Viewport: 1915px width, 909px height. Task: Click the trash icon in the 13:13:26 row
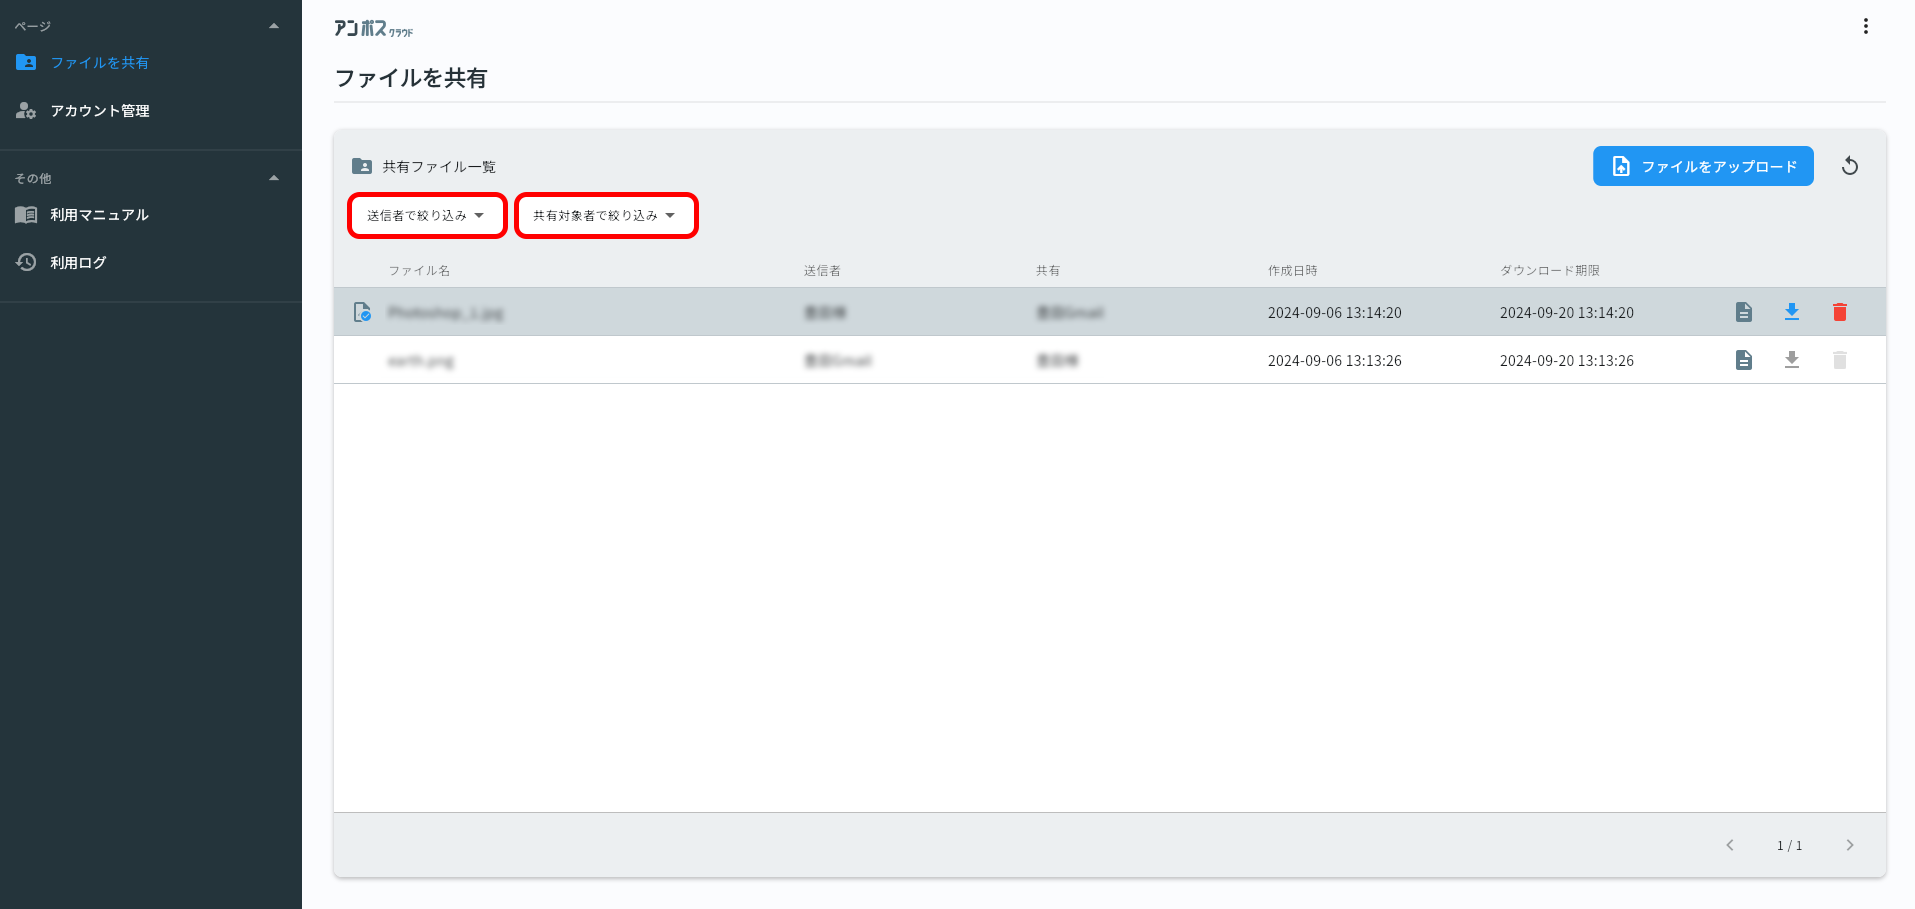click(x=1840, y=360)
